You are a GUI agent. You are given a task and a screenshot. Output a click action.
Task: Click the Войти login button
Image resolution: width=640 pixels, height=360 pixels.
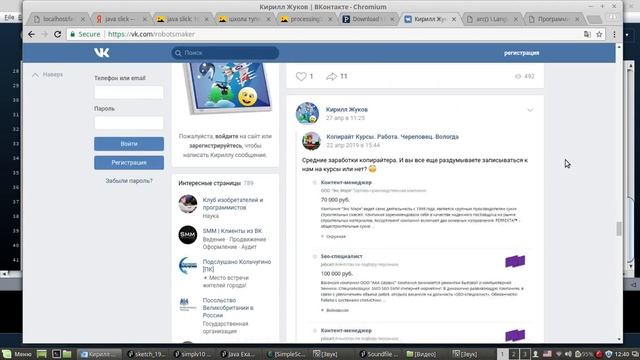pyautogui.click(x=129, y=144)
